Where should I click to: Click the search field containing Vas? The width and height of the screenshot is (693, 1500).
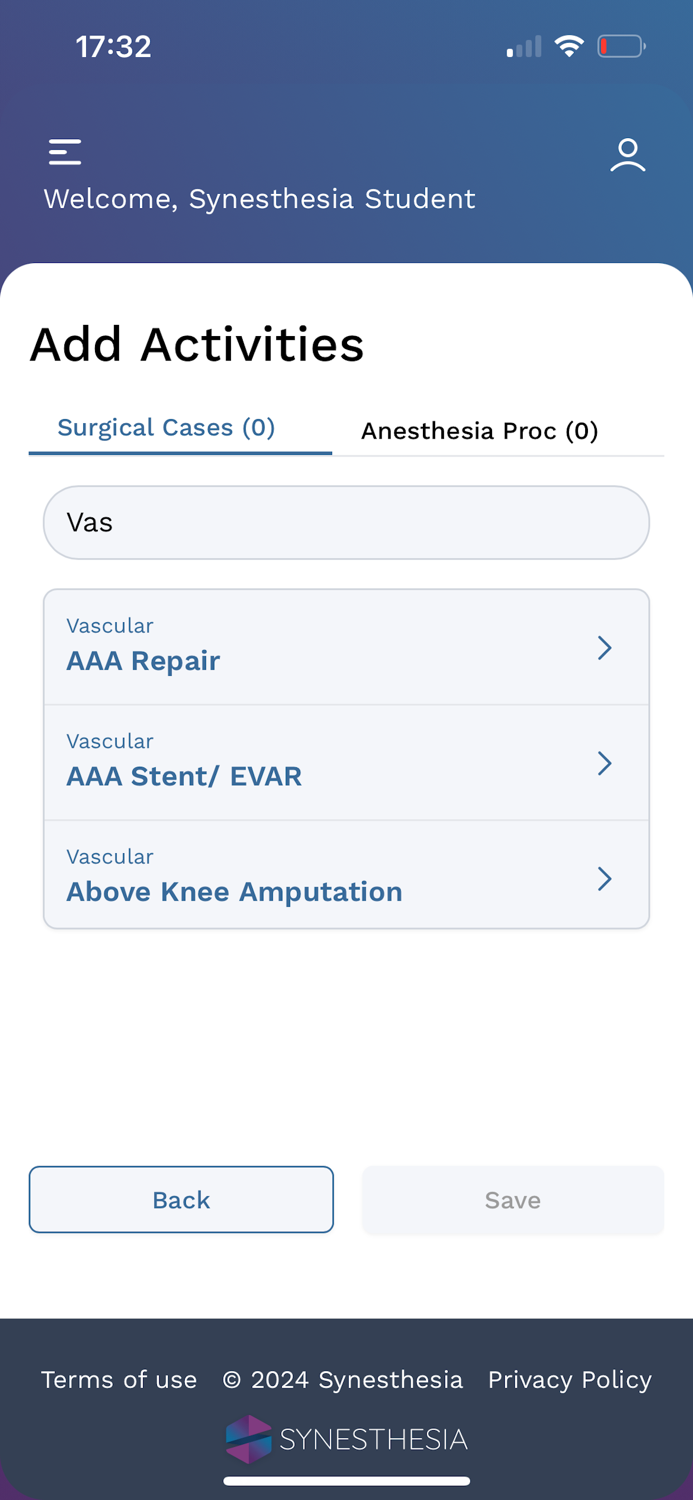tap(347, 521)
